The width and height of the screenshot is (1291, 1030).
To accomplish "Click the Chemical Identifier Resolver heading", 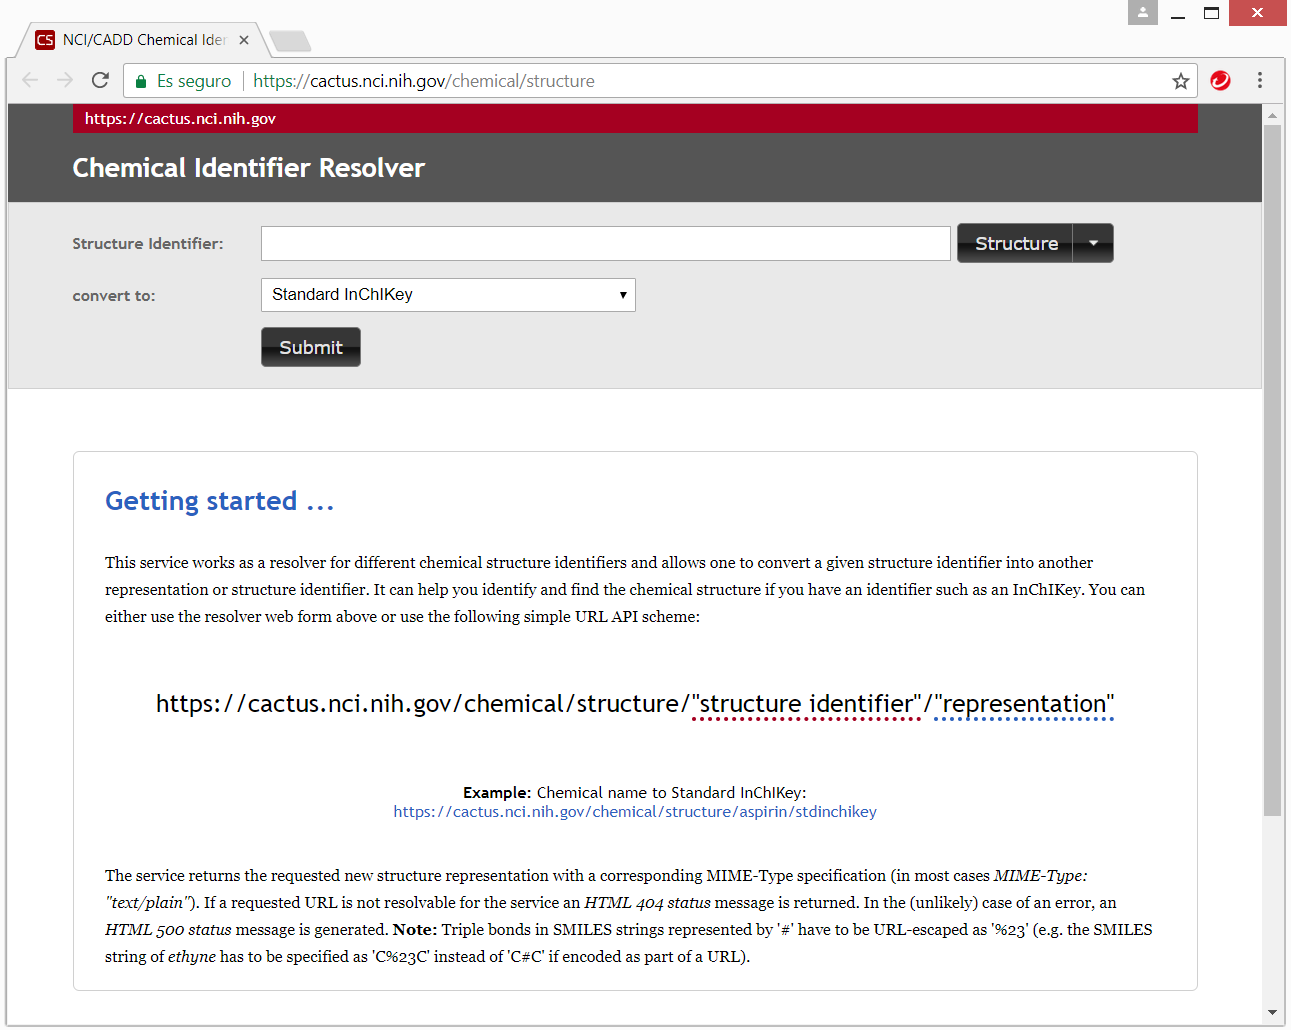I will (248, 168).
